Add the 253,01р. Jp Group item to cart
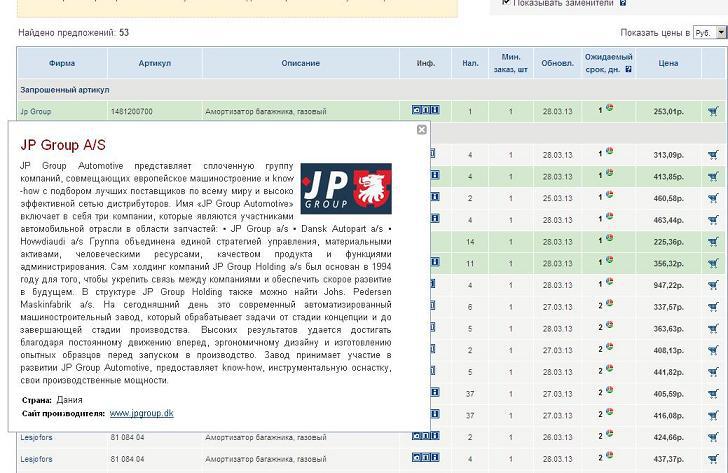728x473 pixels. (x=713, y=111)
